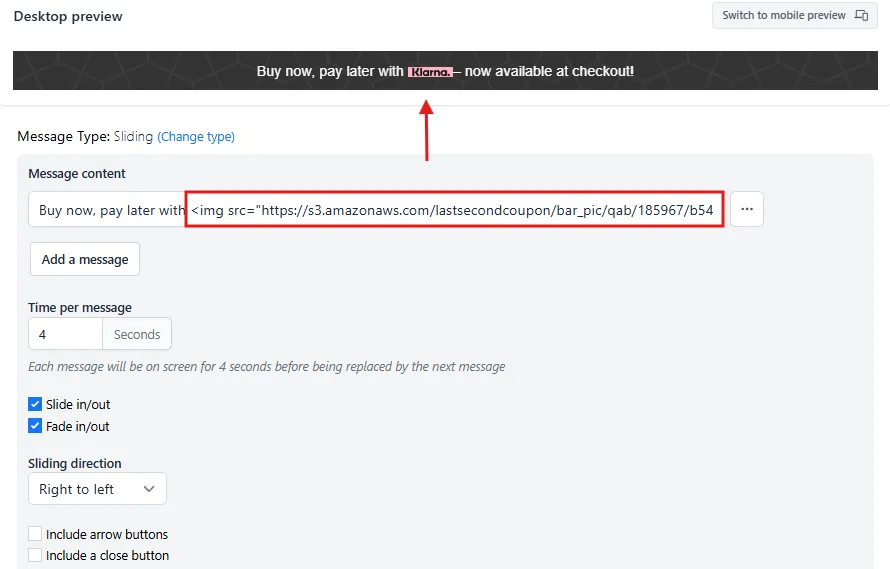890x569 pixels.
Task: Switch to mobile preview
Action: click(x=795, y=15)
